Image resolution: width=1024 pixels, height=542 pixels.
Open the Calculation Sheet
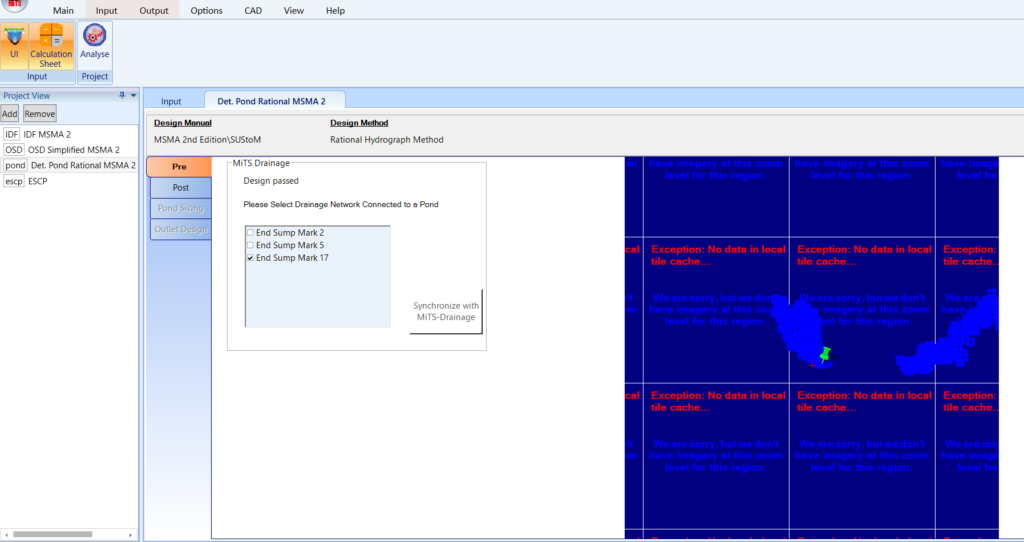[50, 46]
